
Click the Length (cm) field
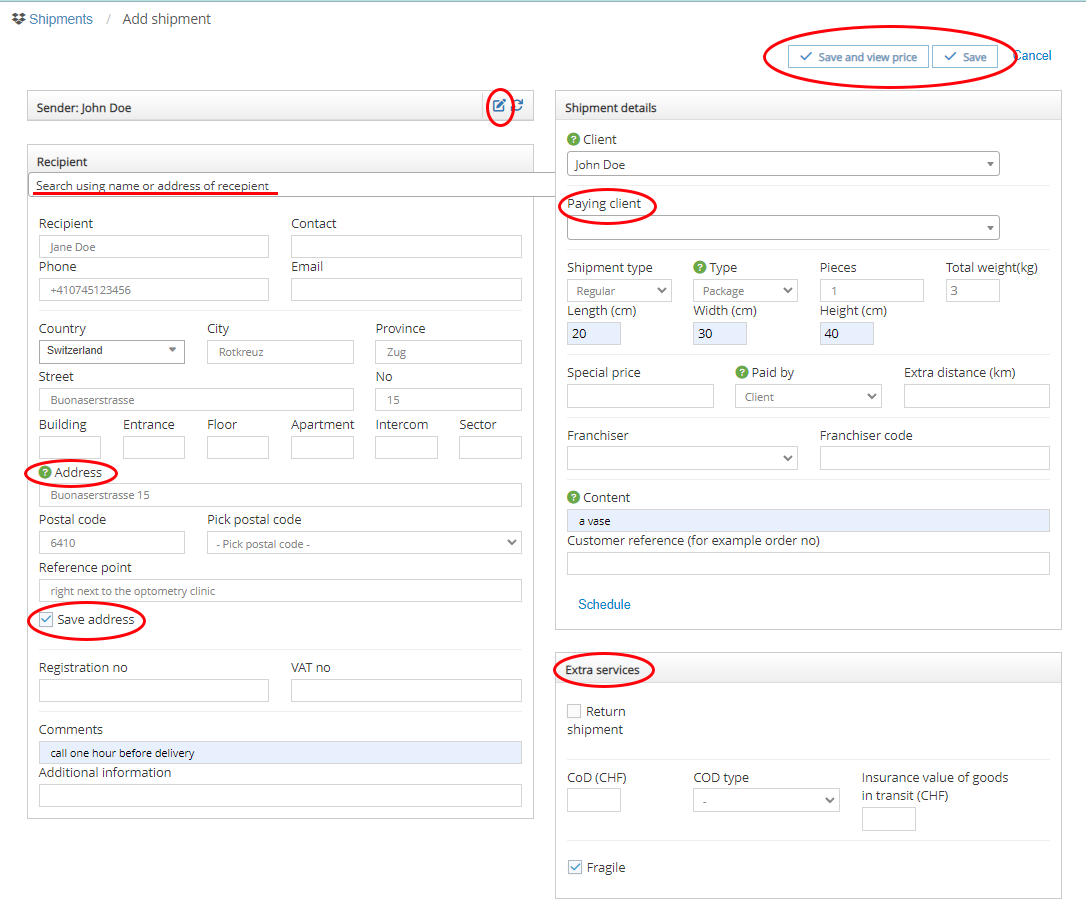coord(594,334)
